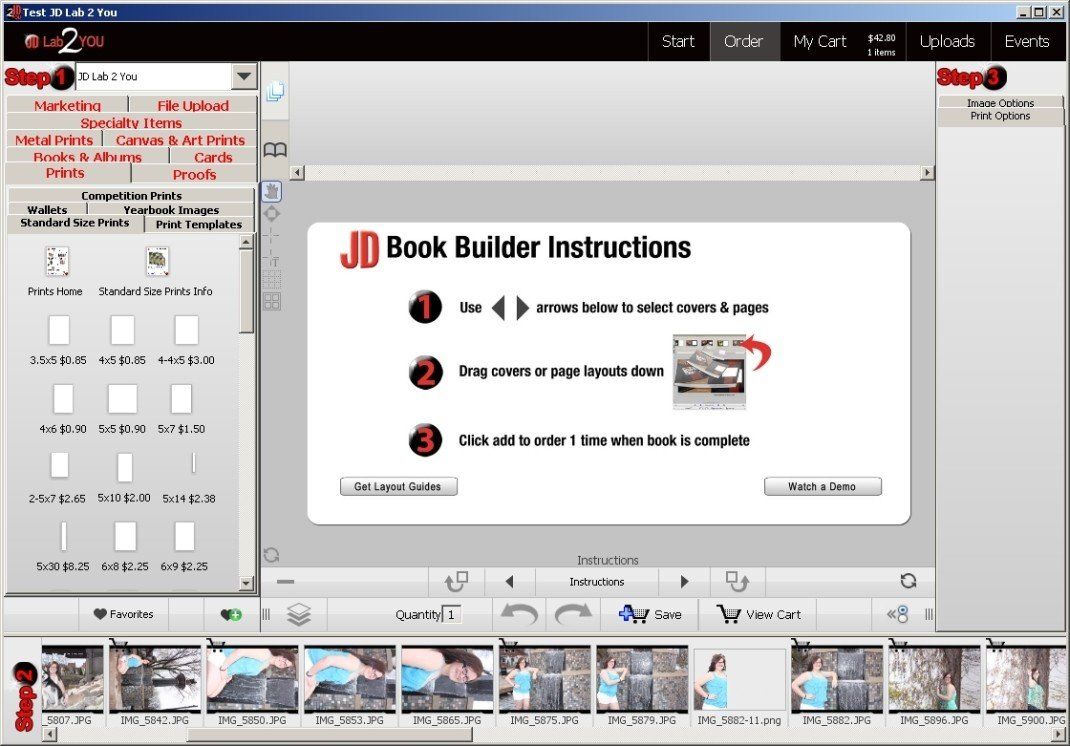Click the add to favorites heart-plus icon
The height and width of the screenshot is (746, 1070).
pyautogui.click(x=231, y=614)
